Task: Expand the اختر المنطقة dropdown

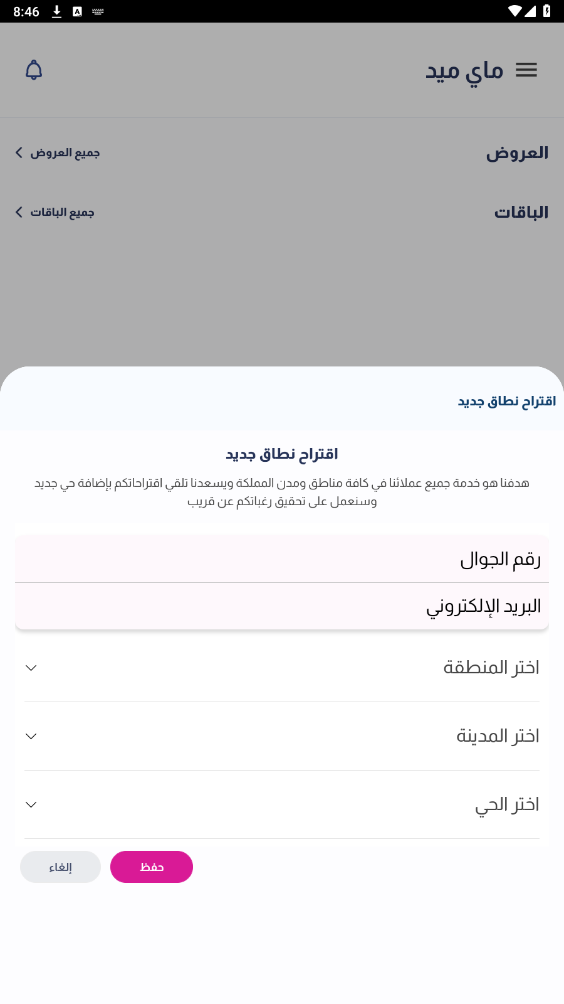Action: [282, 668]
